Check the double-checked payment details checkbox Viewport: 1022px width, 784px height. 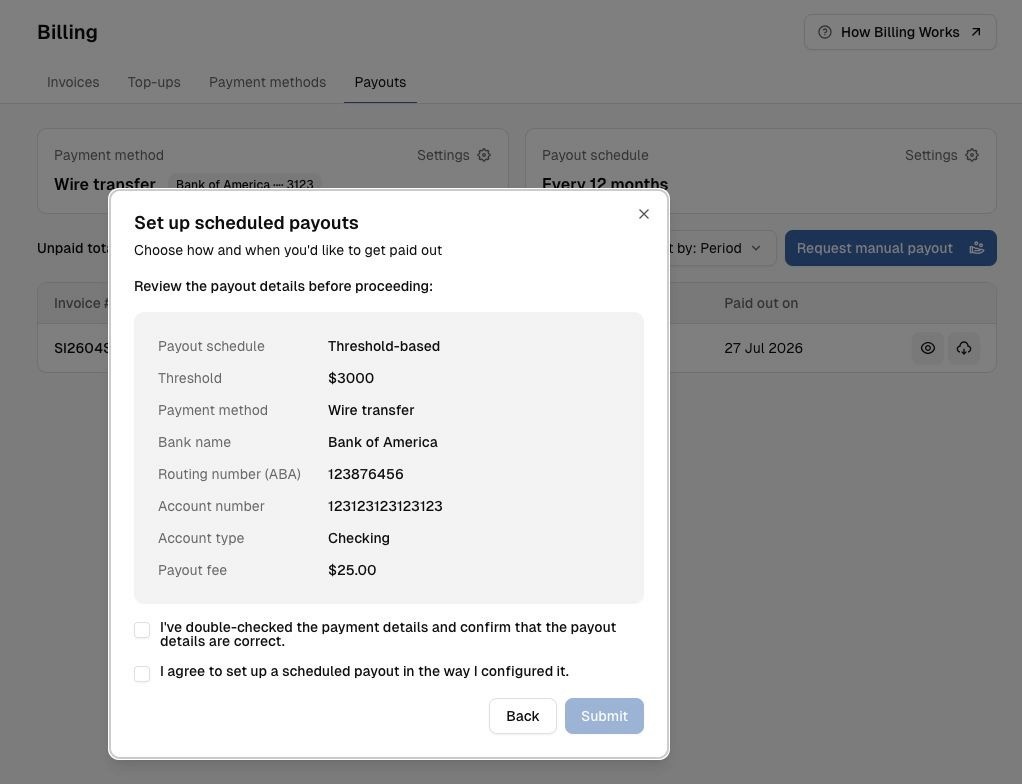(x=142, y=630)
